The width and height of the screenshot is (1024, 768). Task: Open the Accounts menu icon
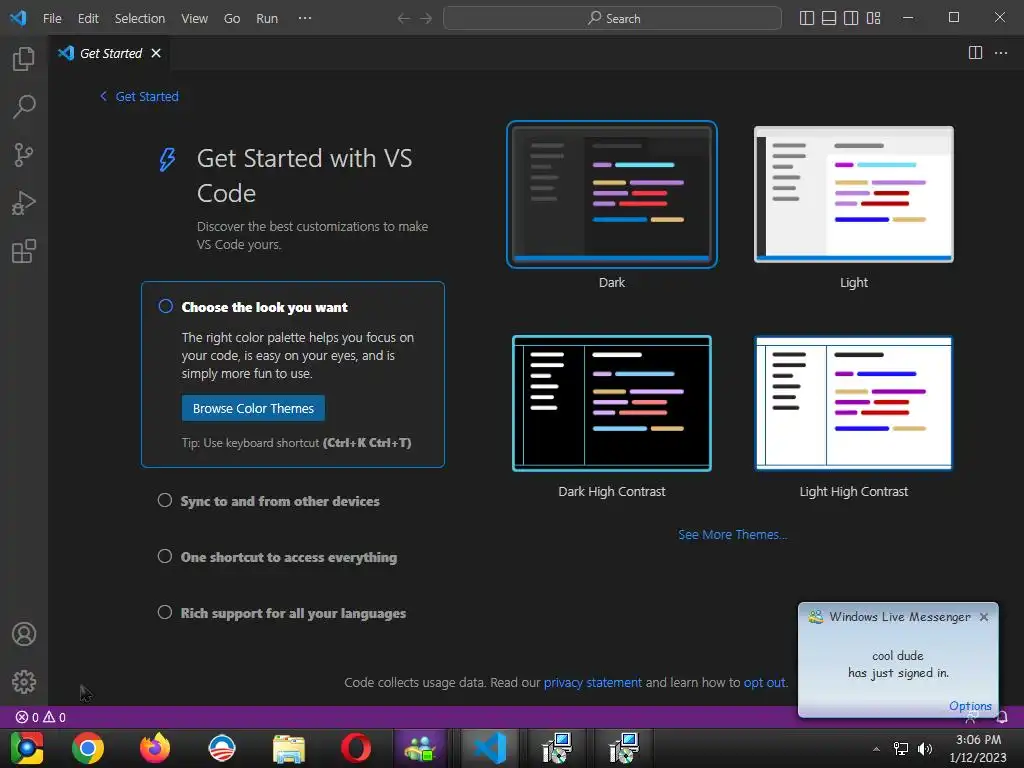[24, 634]
